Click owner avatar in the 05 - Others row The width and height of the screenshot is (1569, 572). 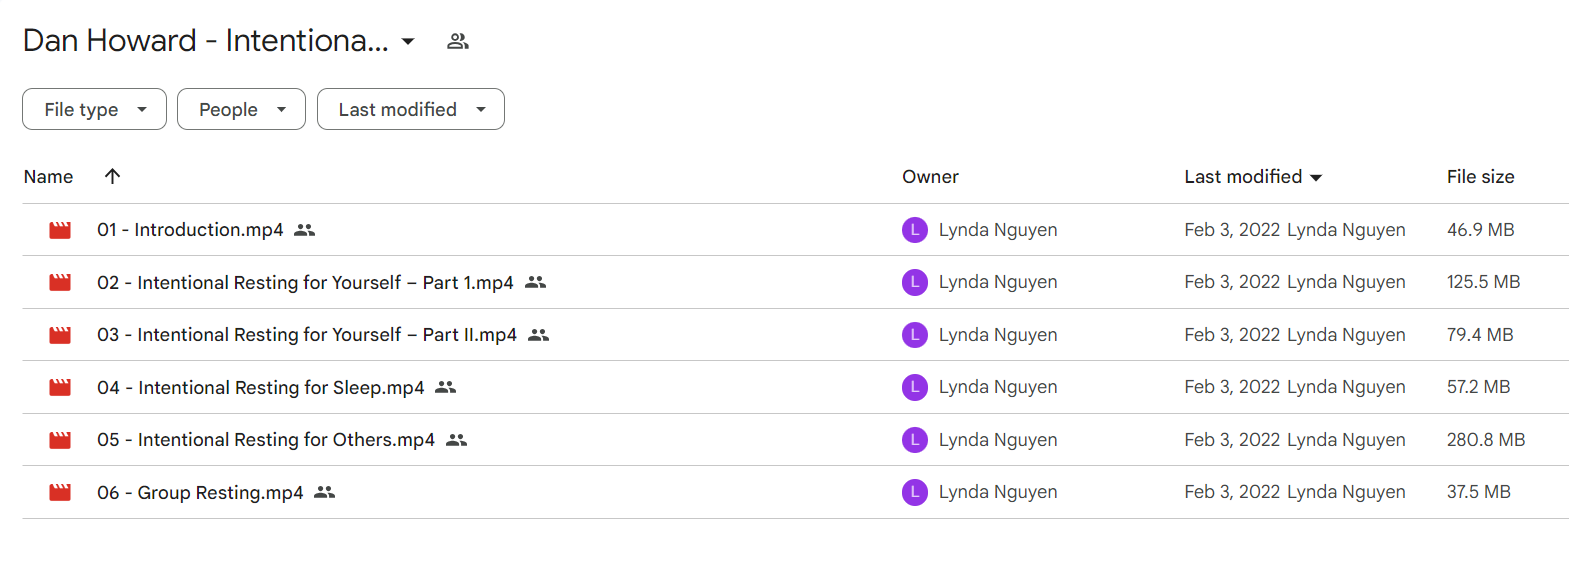[915, 440]
